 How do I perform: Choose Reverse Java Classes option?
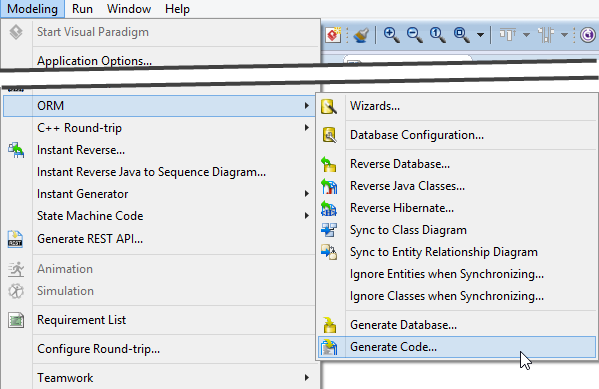click(457, 186)
